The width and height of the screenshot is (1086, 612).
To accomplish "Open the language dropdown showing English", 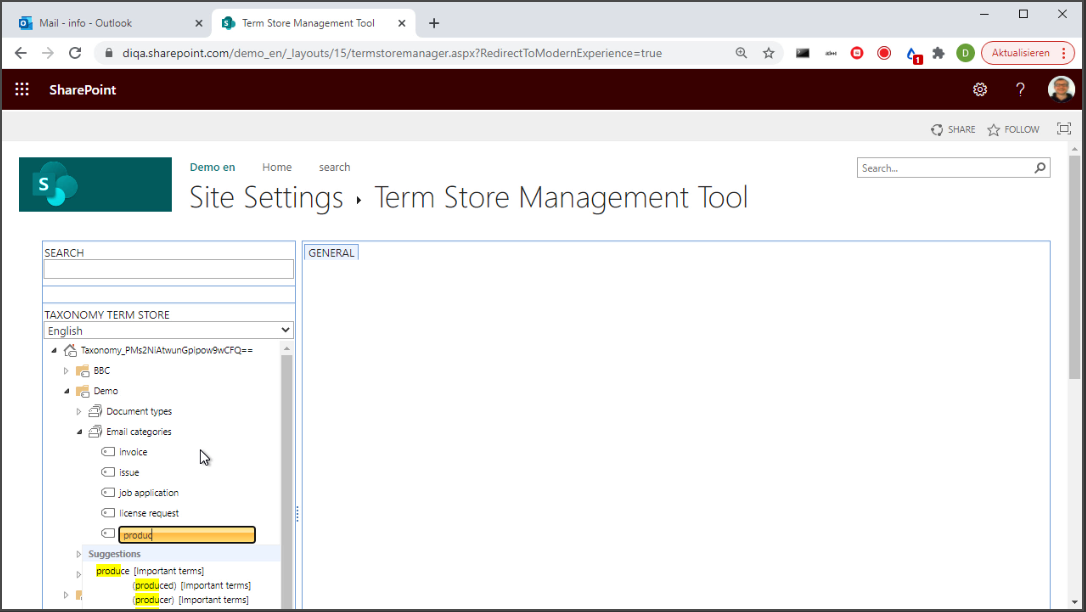I will click(x=169, y=330).
